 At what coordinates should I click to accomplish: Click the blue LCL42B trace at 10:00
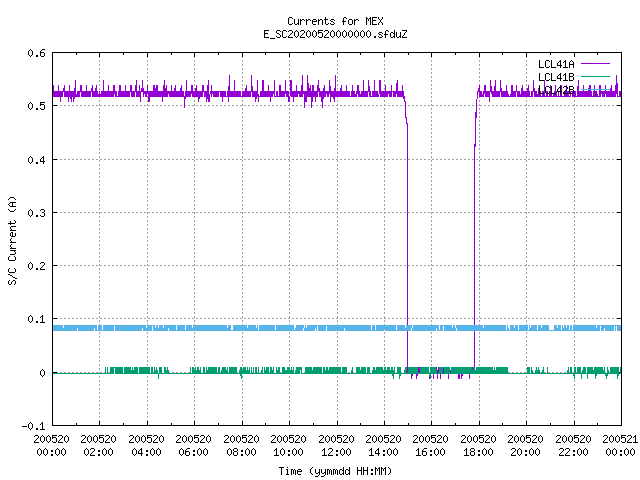[x=289, y=328]
